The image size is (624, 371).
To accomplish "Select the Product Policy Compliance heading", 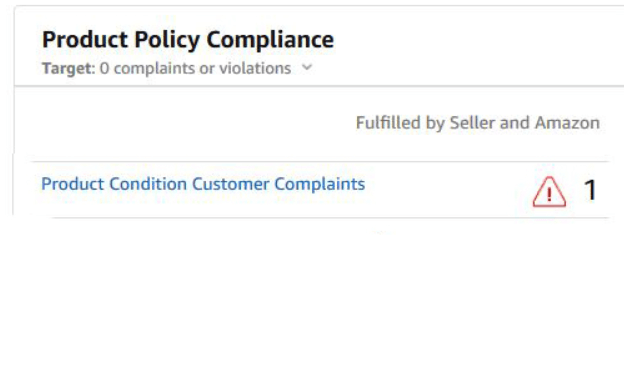I will click(188, 39).
